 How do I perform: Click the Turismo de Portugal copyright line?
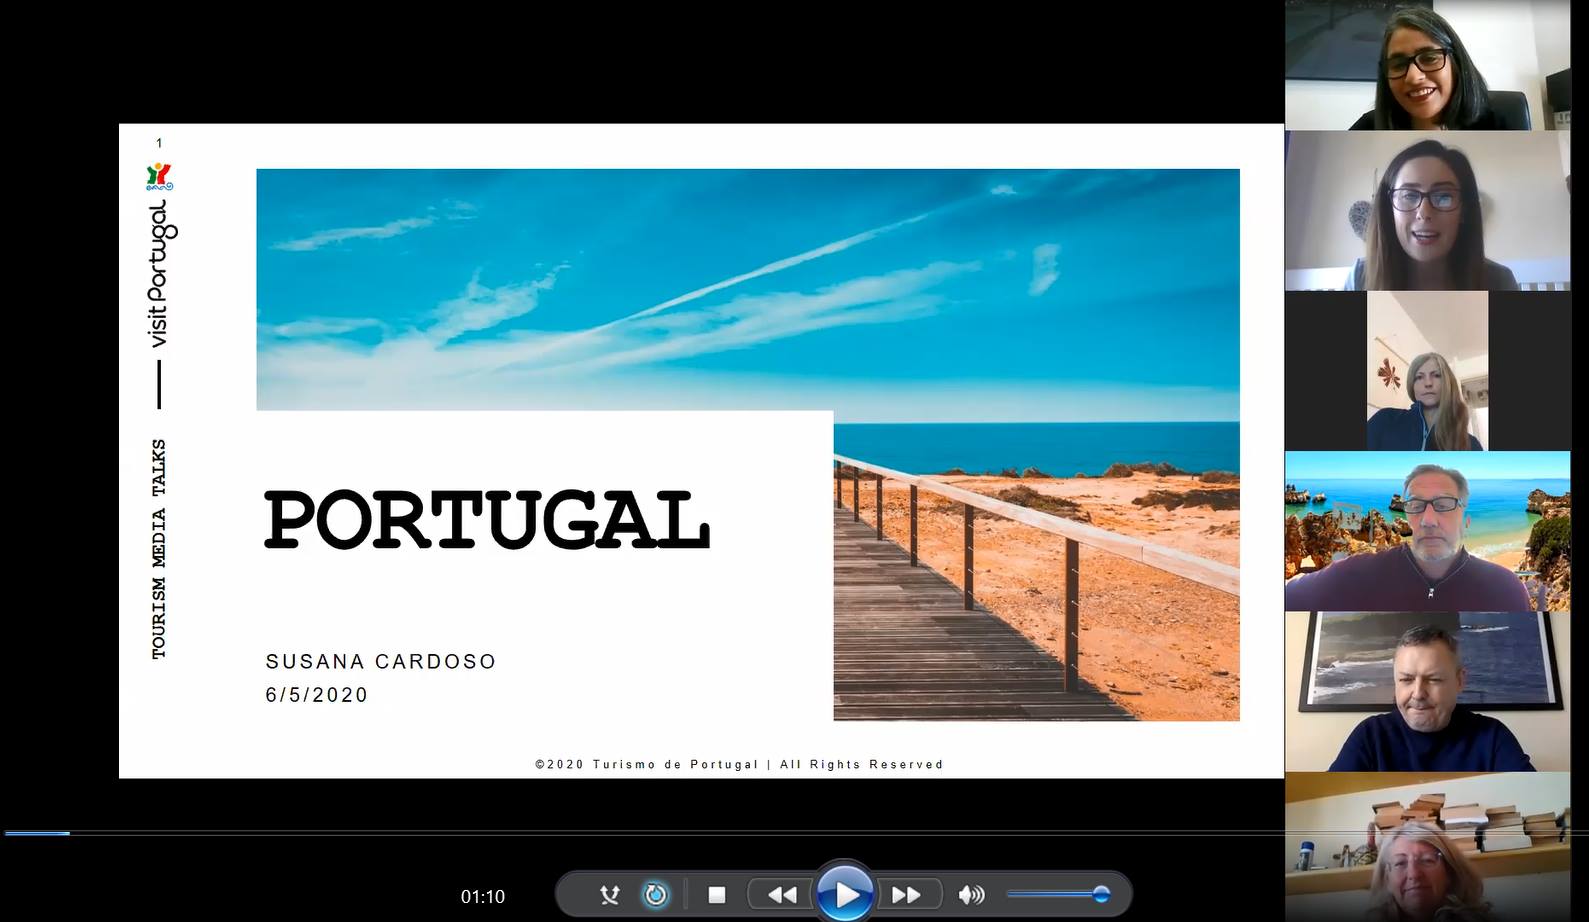739,764
